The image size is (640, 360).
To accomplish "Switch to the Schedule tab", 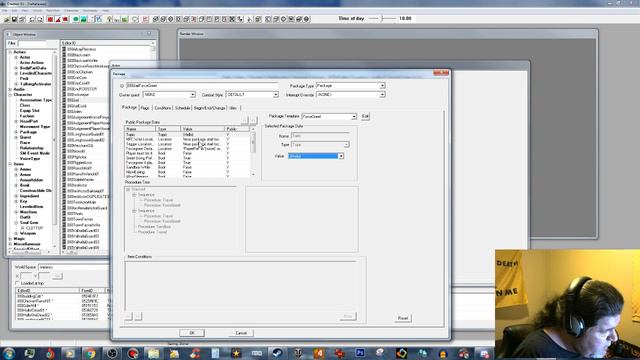I will click(182, 108).
